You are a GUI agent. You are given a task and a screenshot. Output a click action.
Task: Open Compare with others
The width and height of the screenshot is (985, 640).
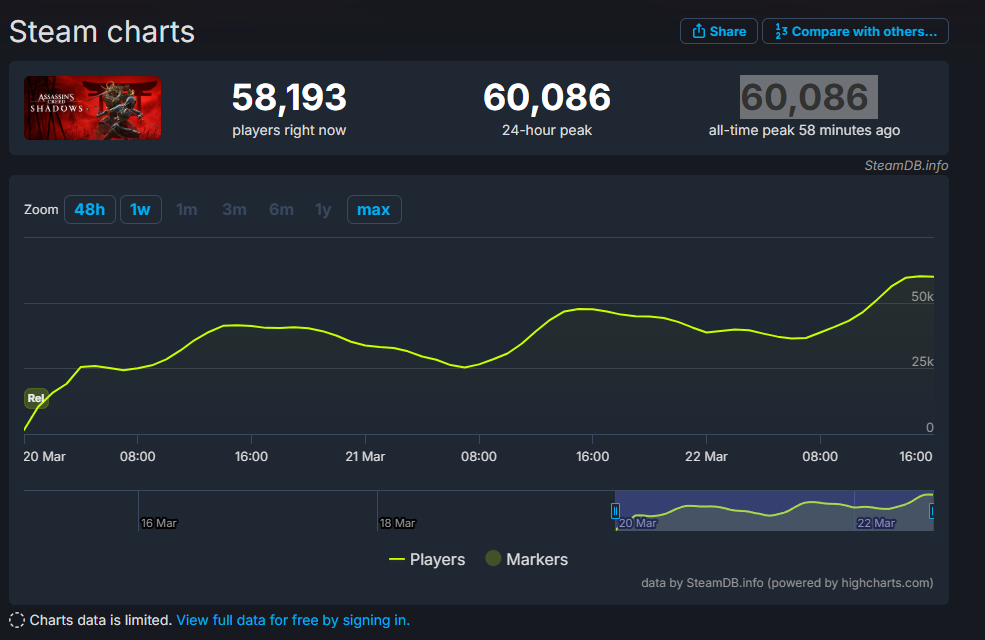(855, 31)
